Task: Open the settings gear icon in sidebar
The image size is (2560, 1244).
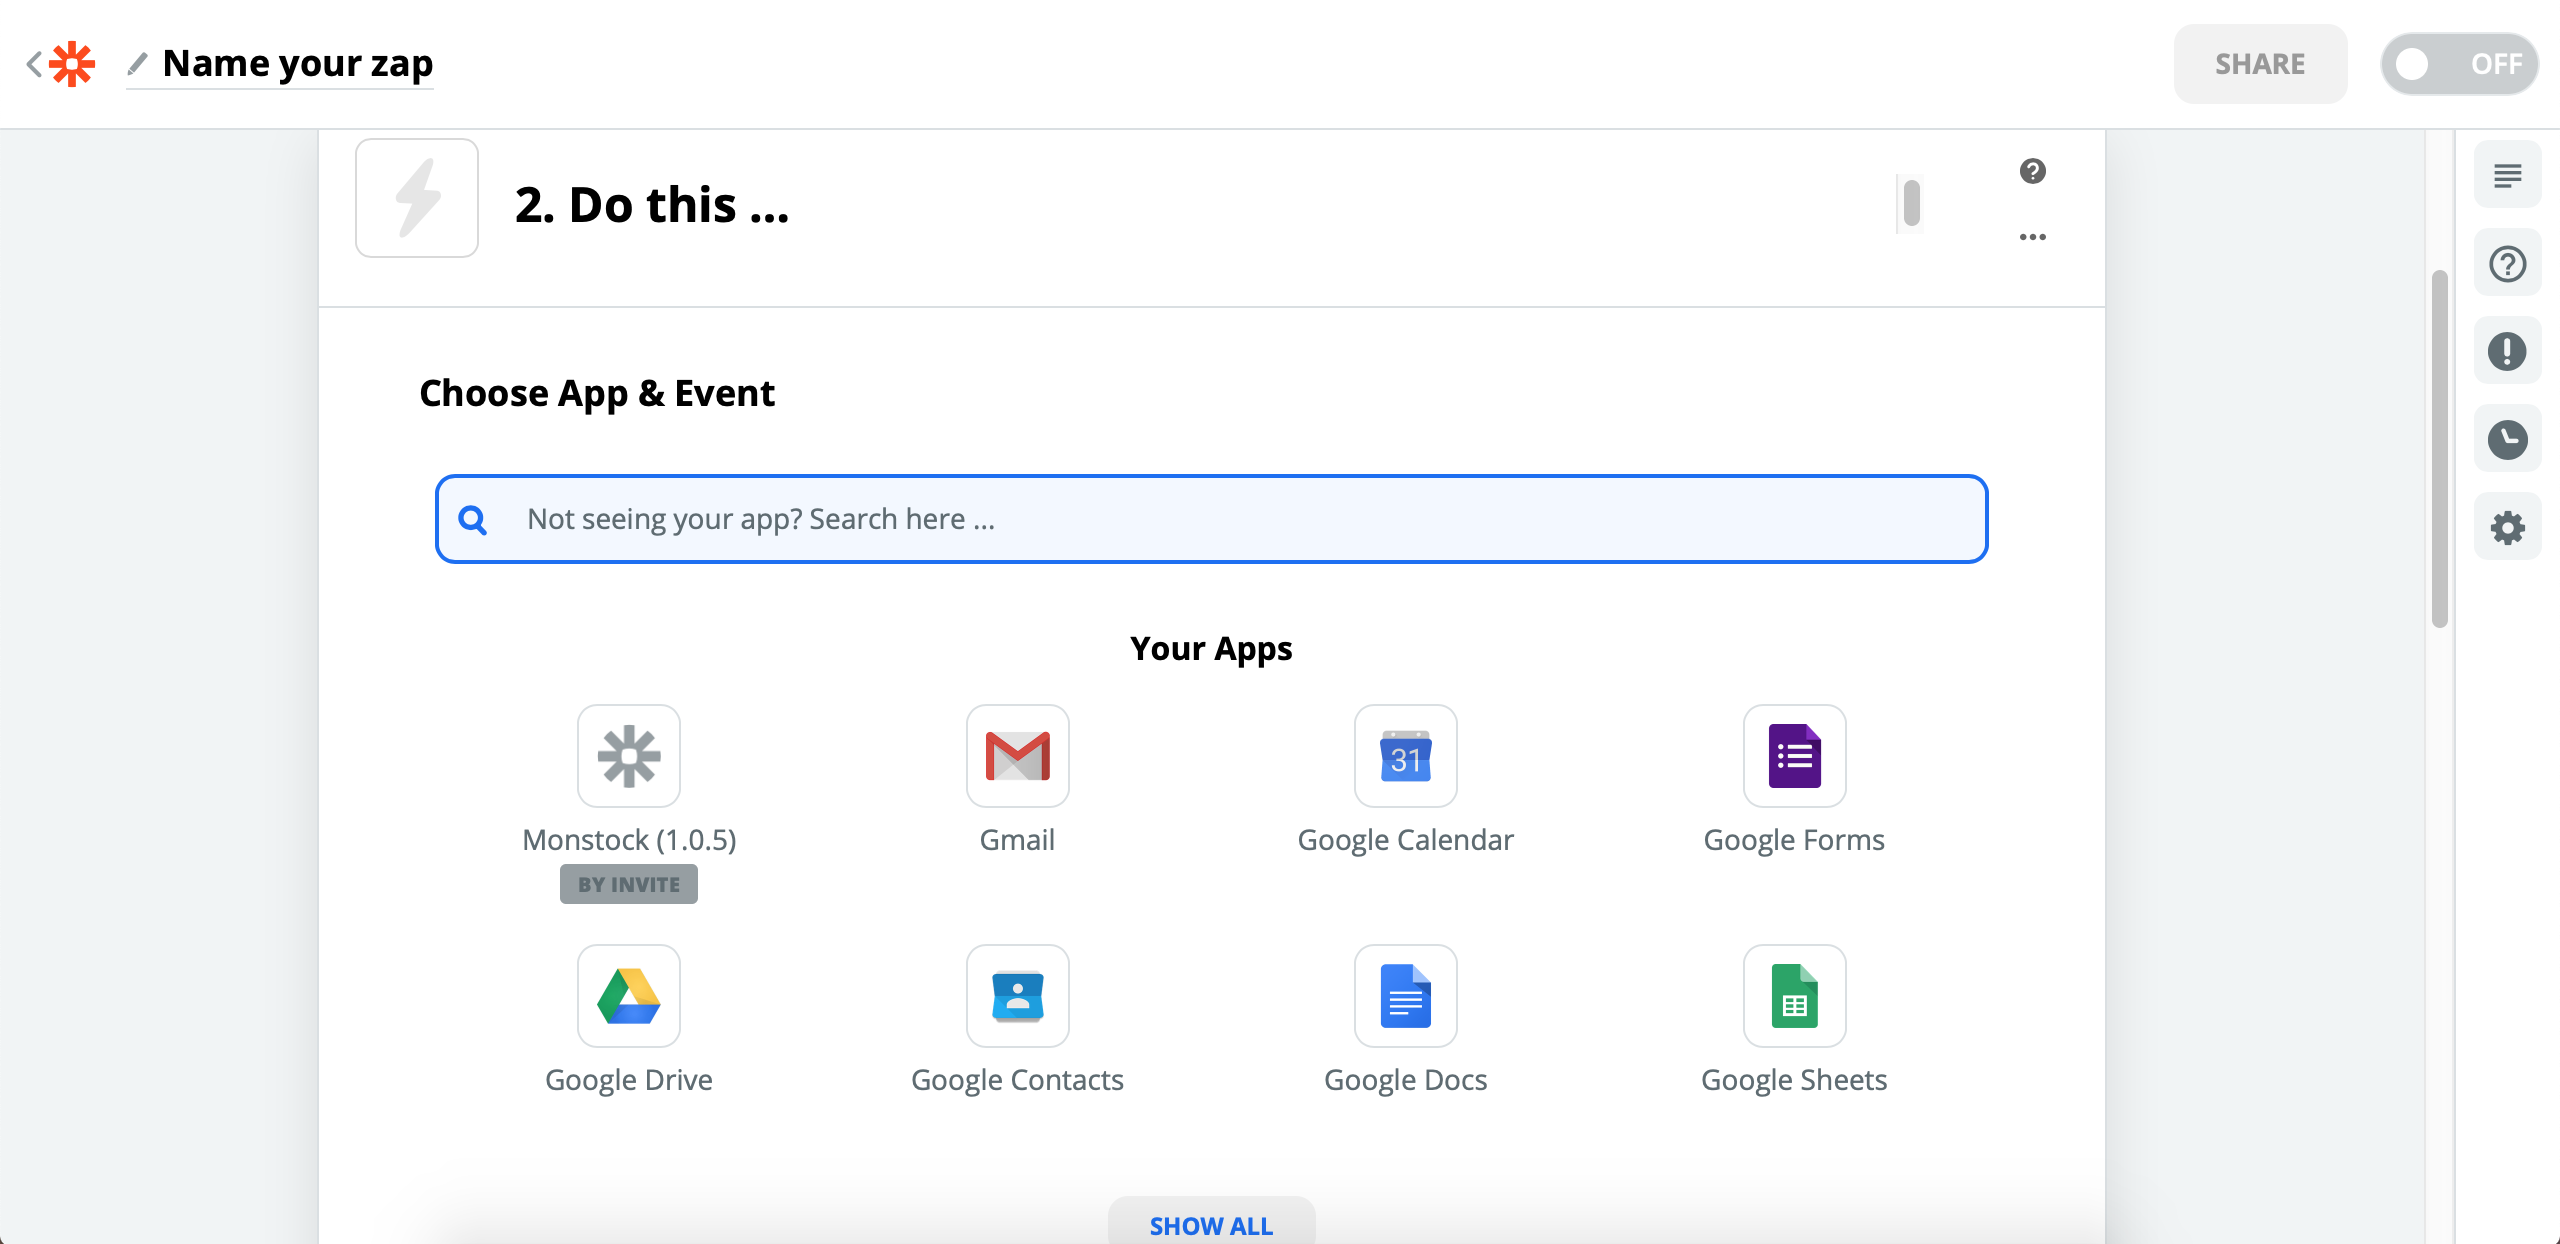Action: point(2508,527)
